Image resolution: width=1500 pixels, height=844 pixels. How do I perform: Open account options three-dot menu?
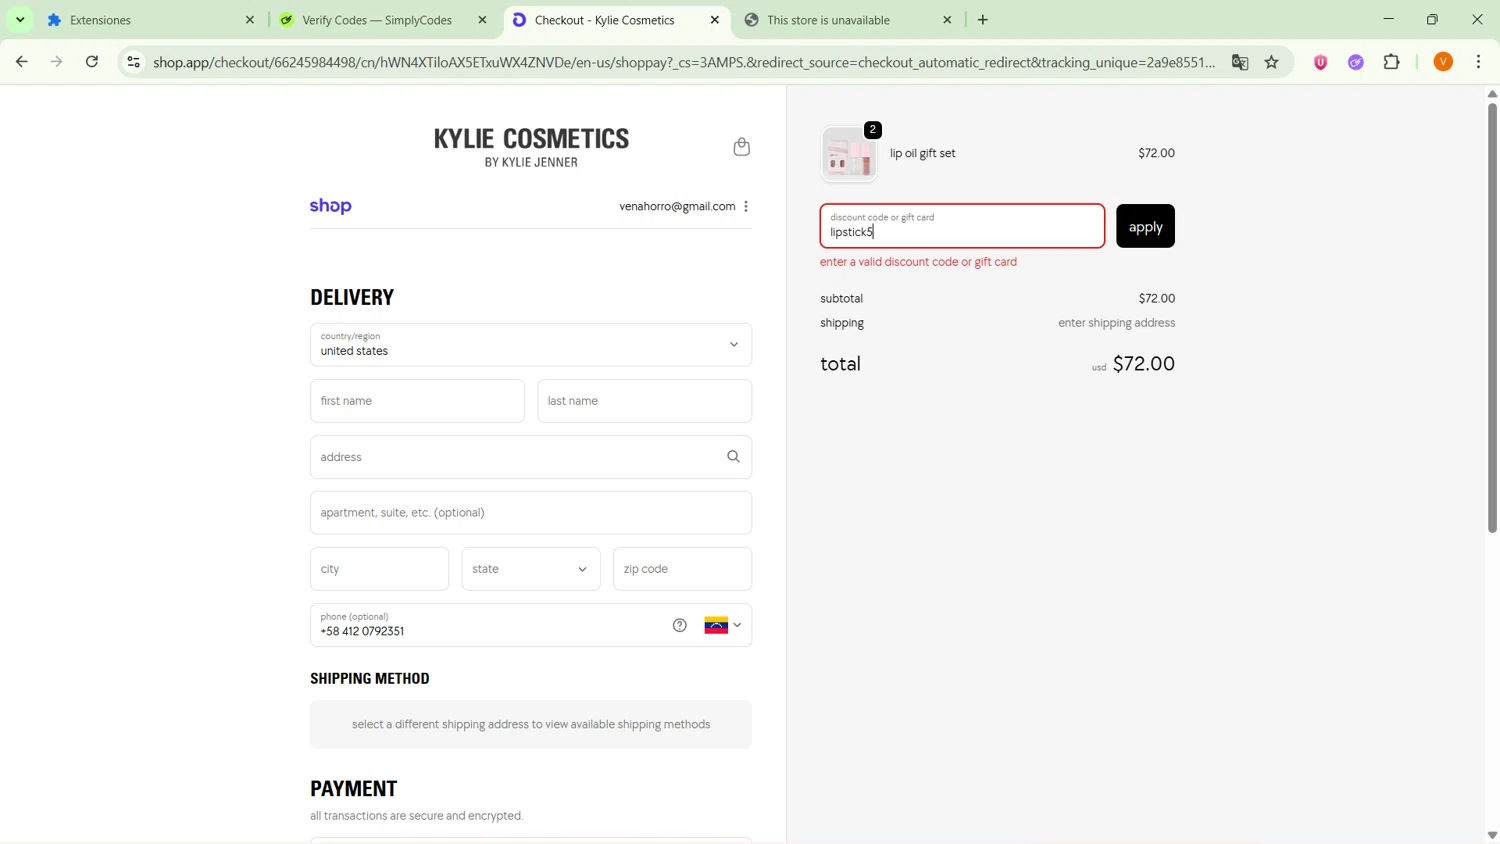point(746,206)
